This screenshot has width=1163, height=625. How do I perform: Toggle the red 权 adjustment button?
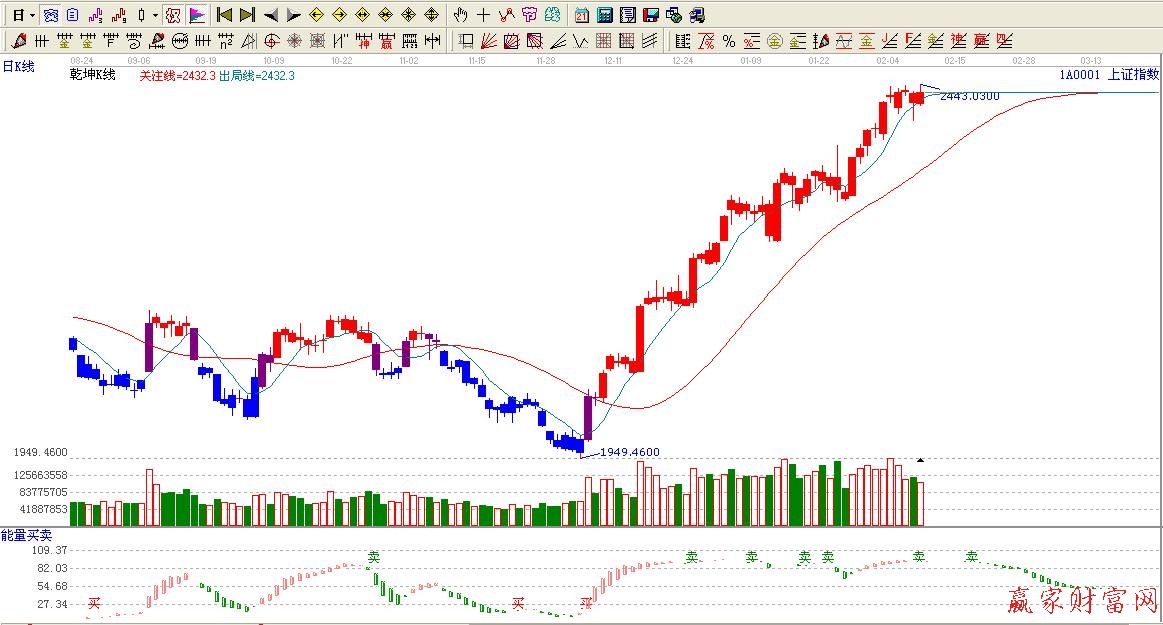pos(173,15)
